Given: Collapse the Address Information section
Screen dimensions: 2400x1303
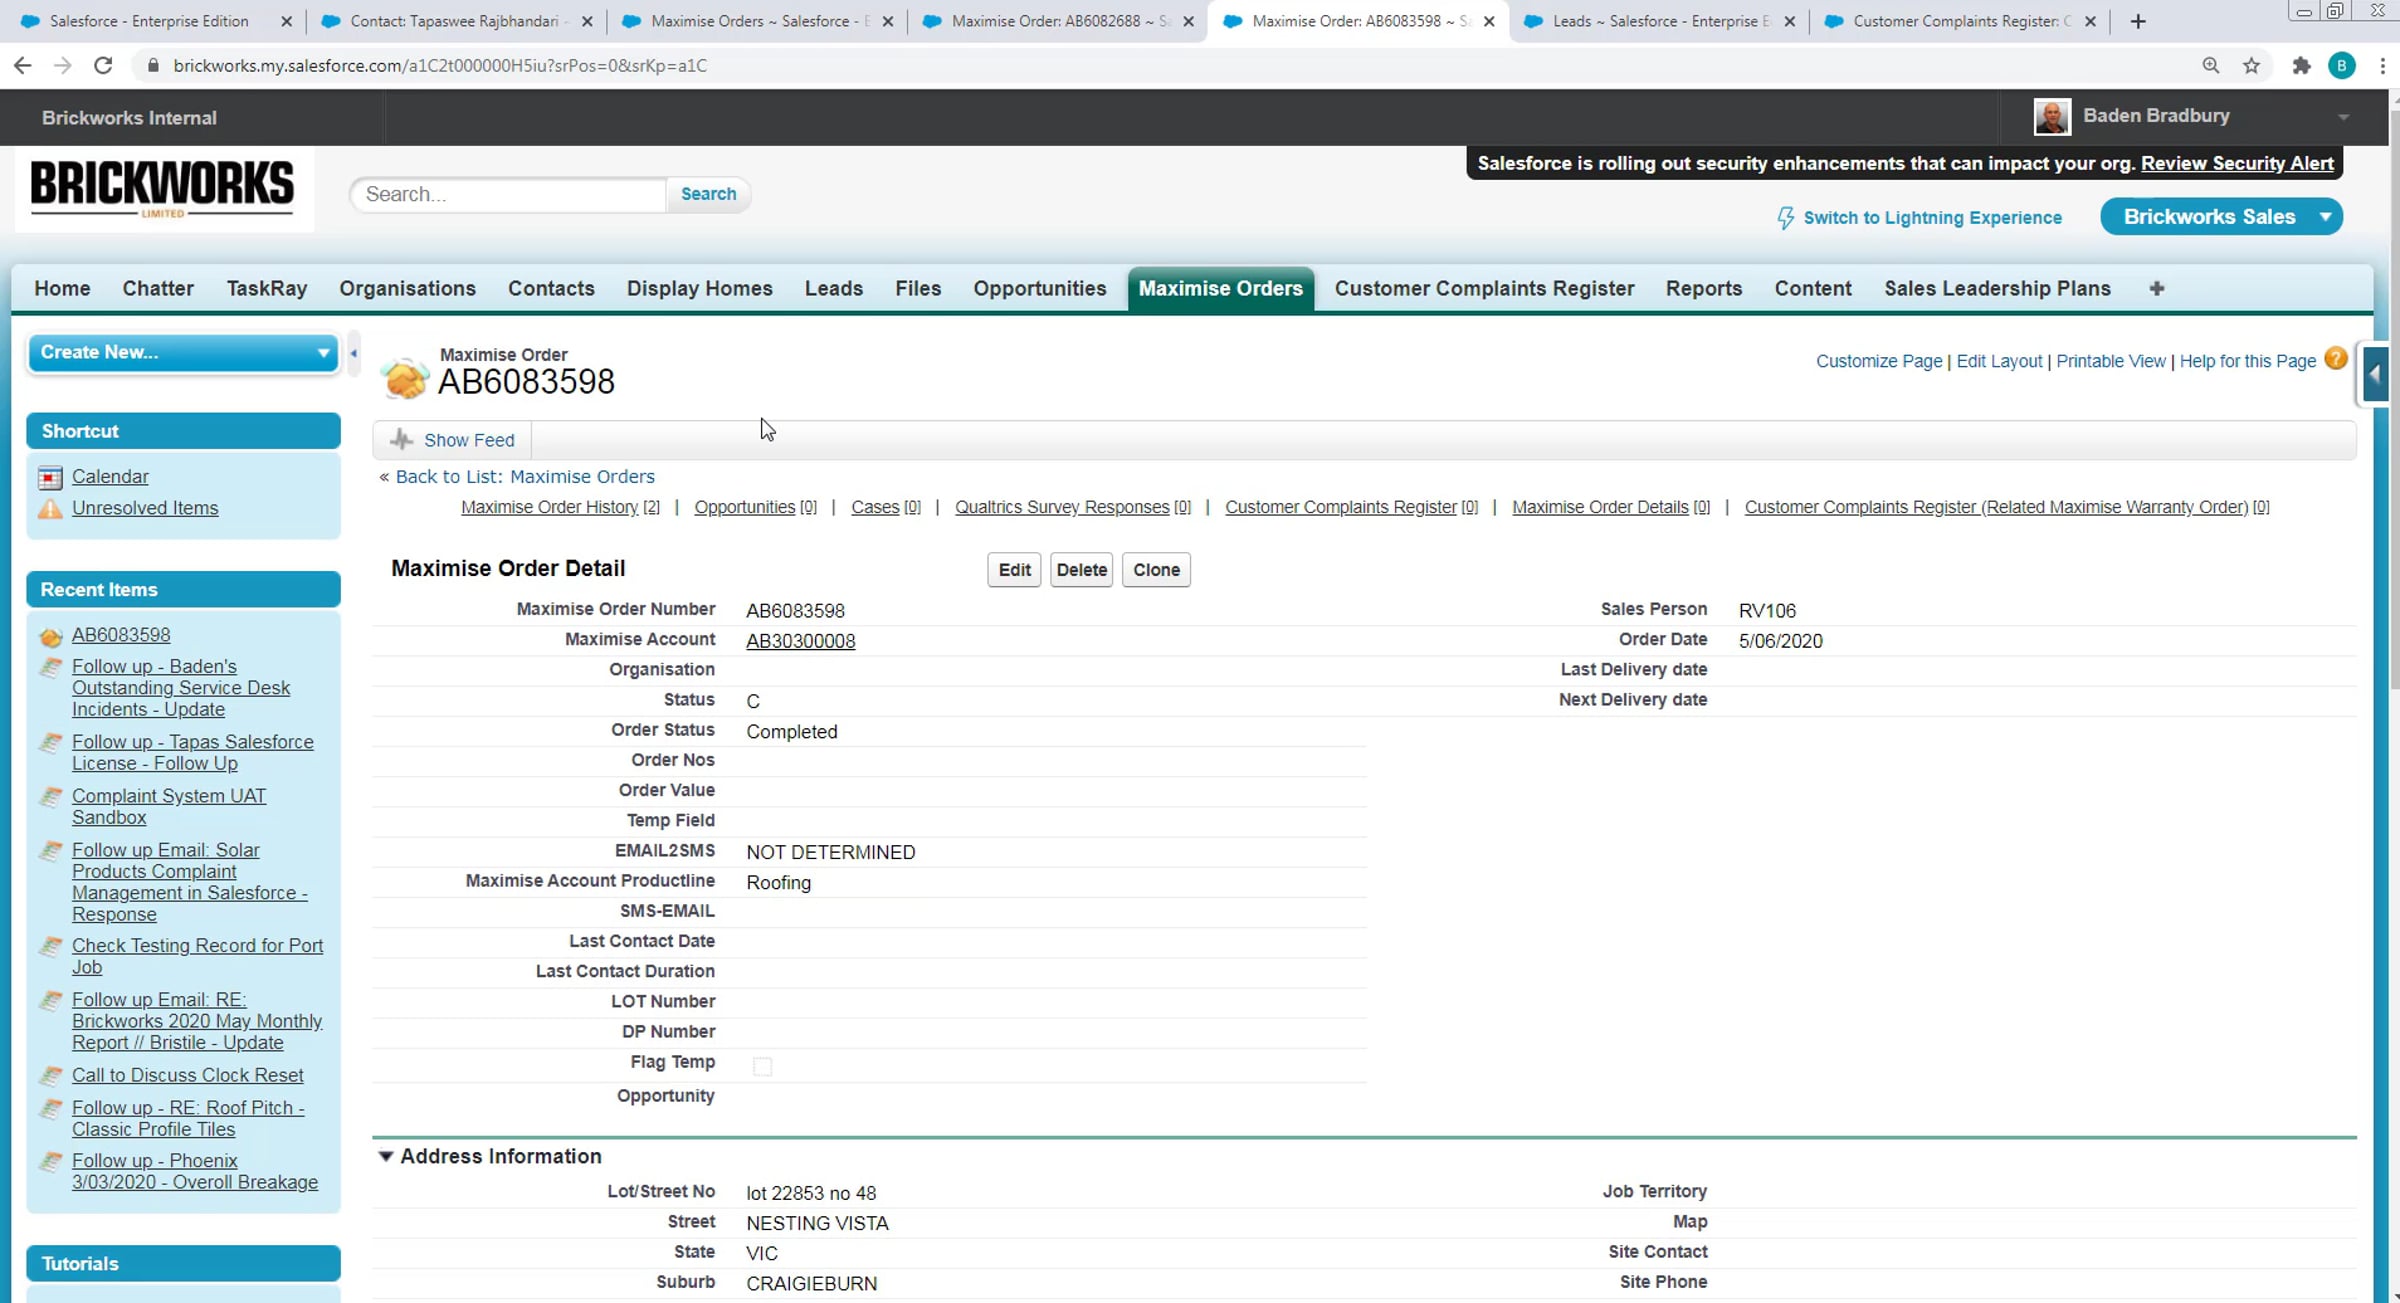Looking at the screenshot, I should pyautogui.click(x=385, y=1157).
